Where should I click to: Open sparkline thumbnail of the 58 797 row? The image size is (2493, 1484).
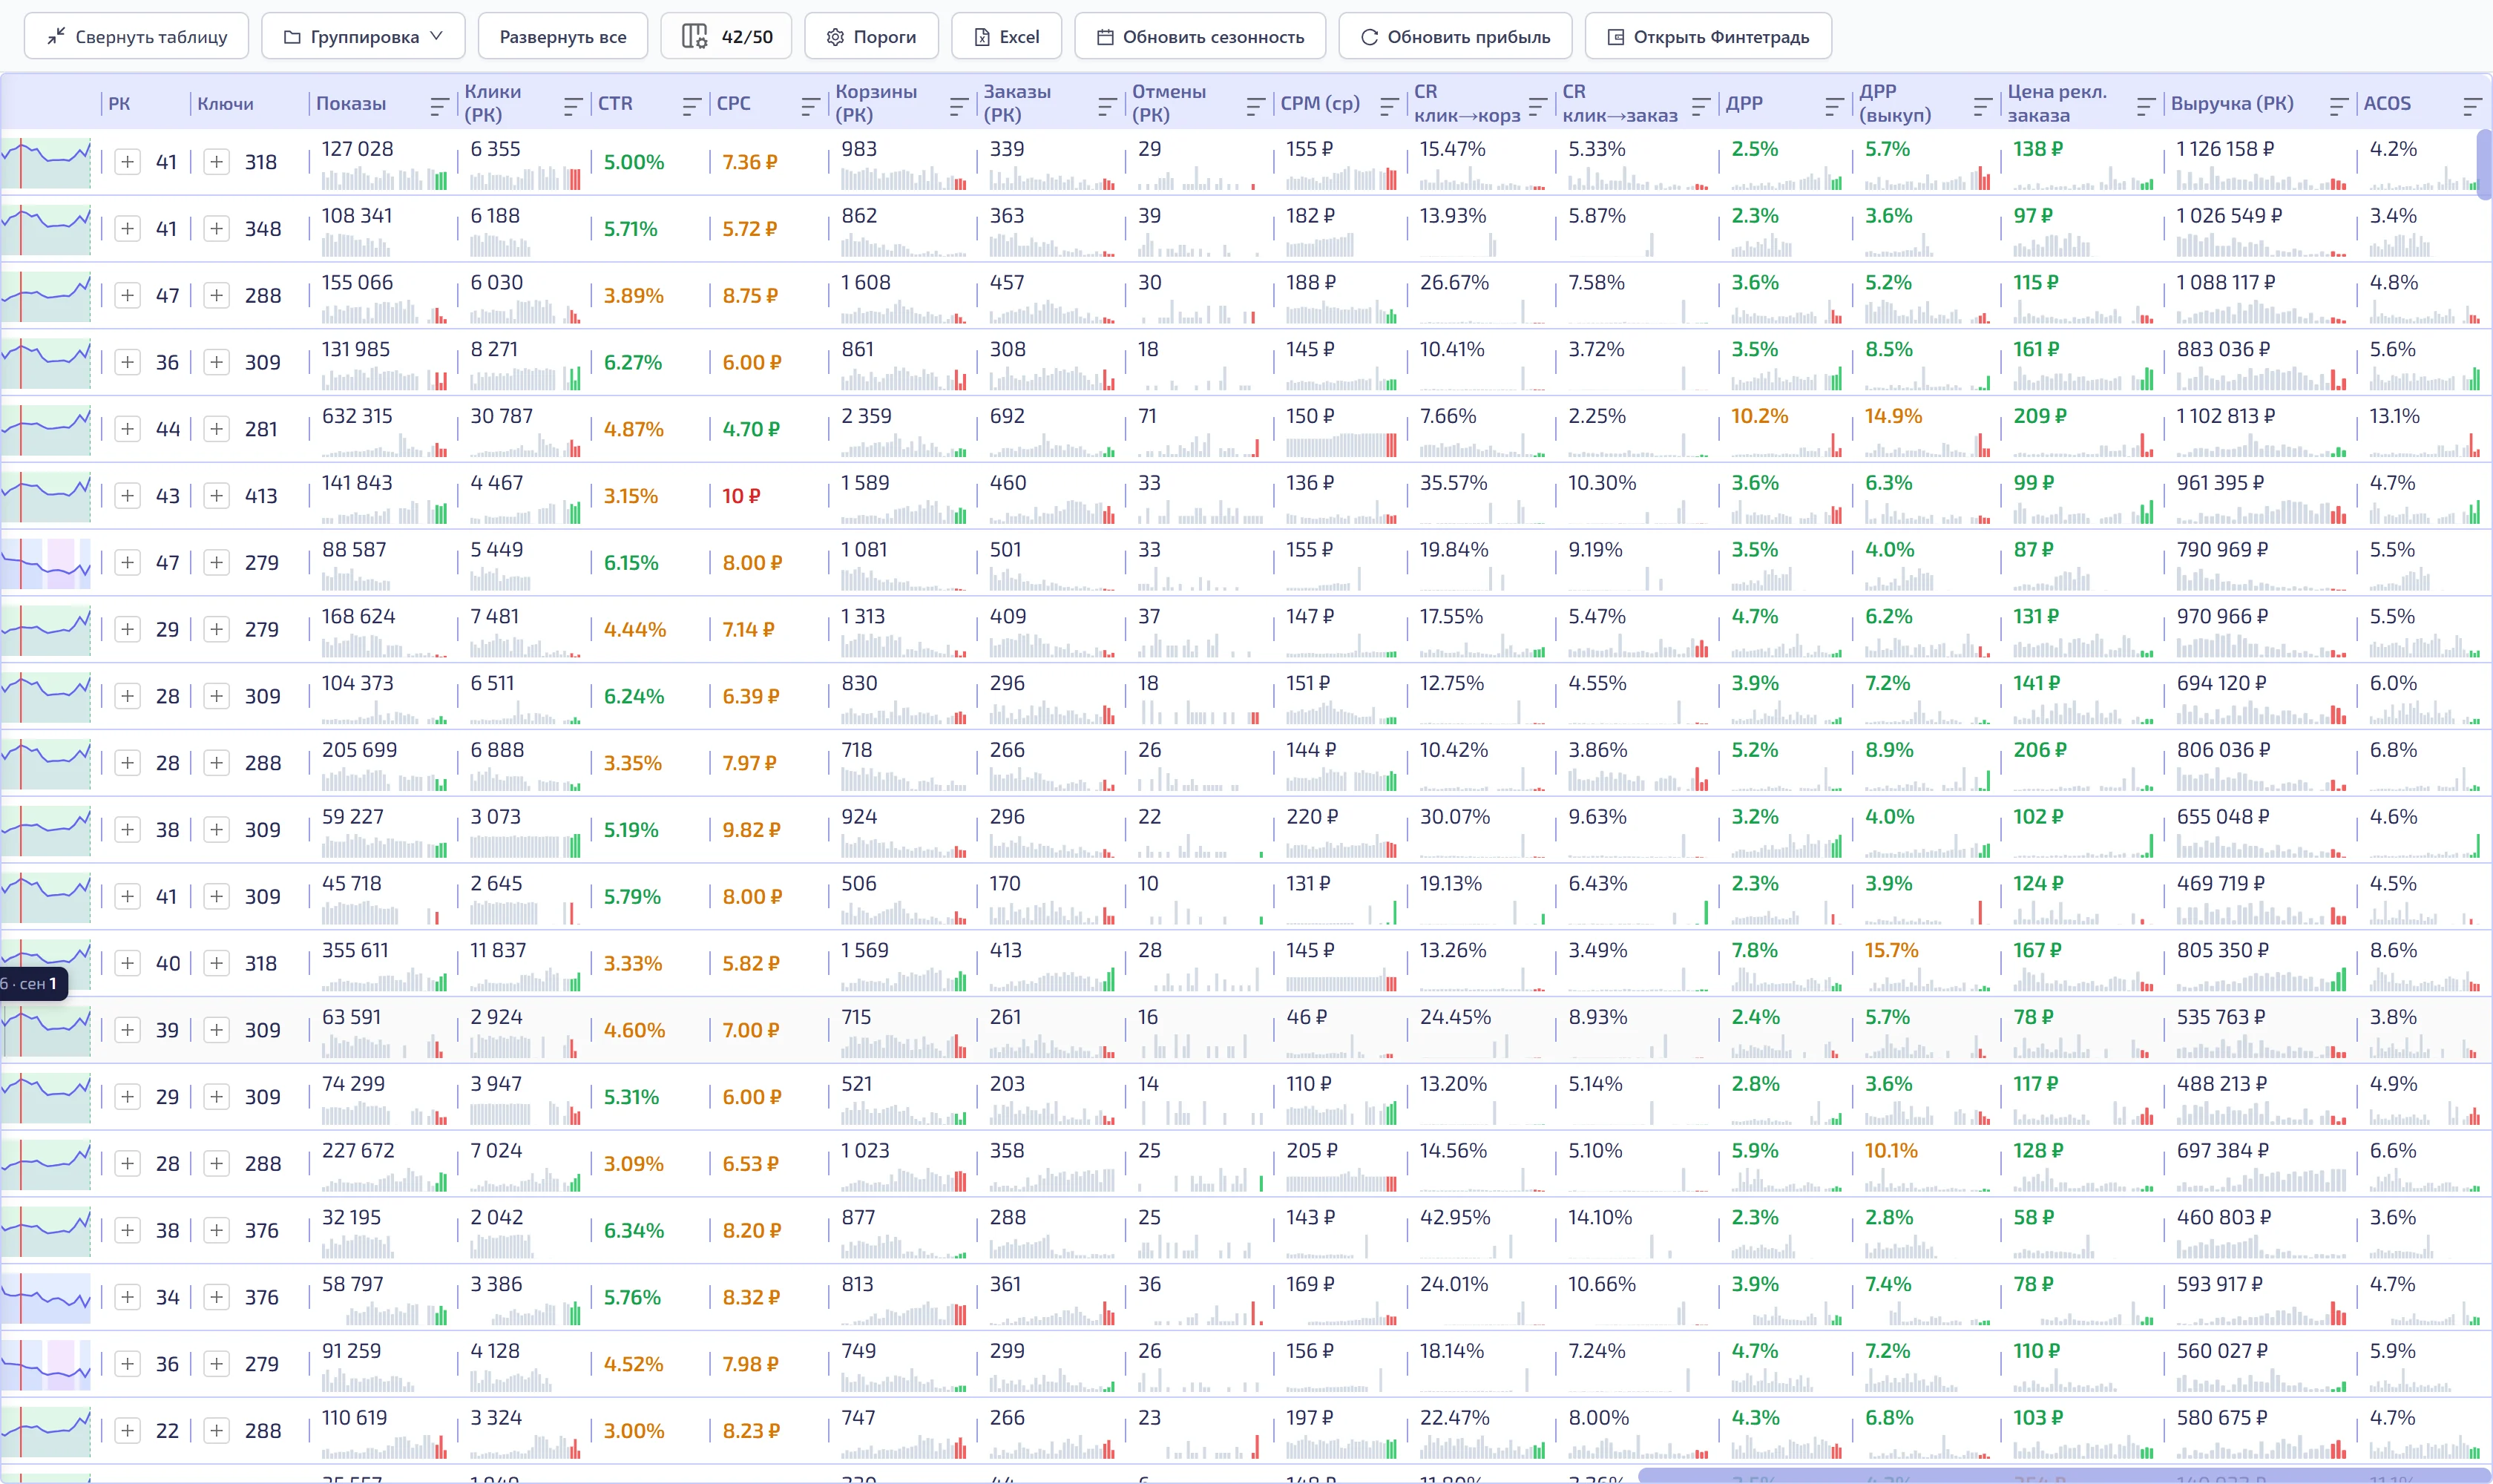[46, 1298]
